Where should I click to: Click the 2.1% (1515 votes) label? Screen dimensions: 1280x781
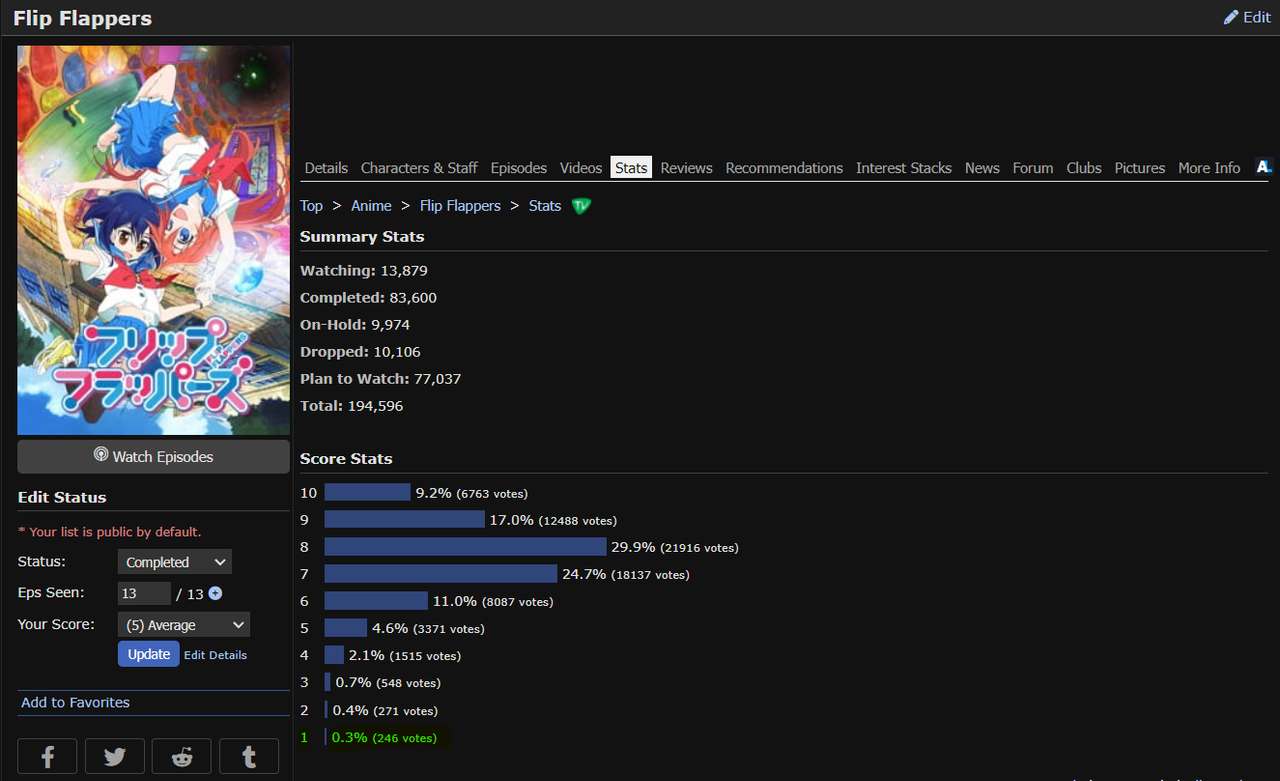[405, 656]
